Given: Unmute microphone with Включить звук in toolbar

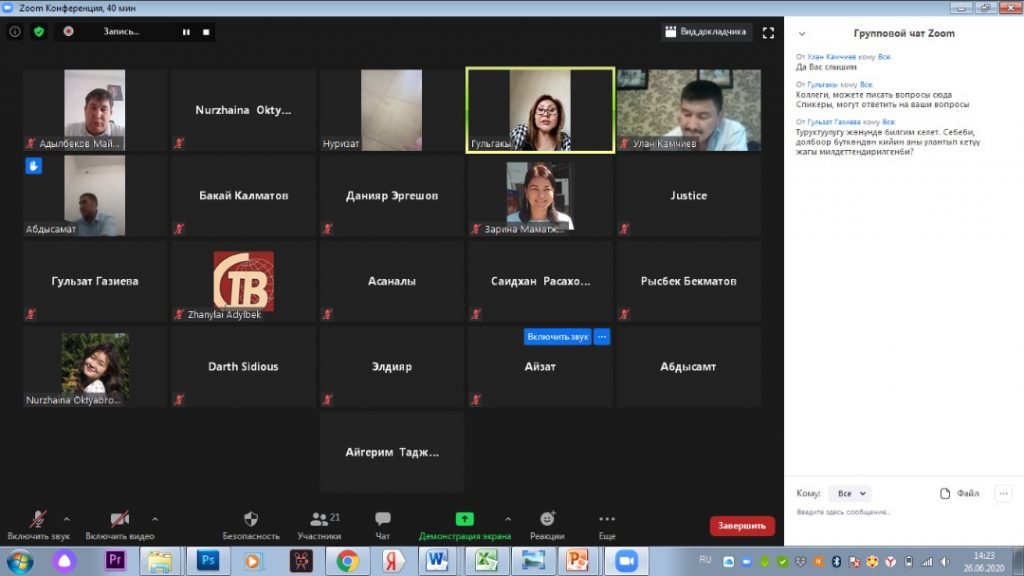Looking at the screenshot, I should (x=39, y=525).
